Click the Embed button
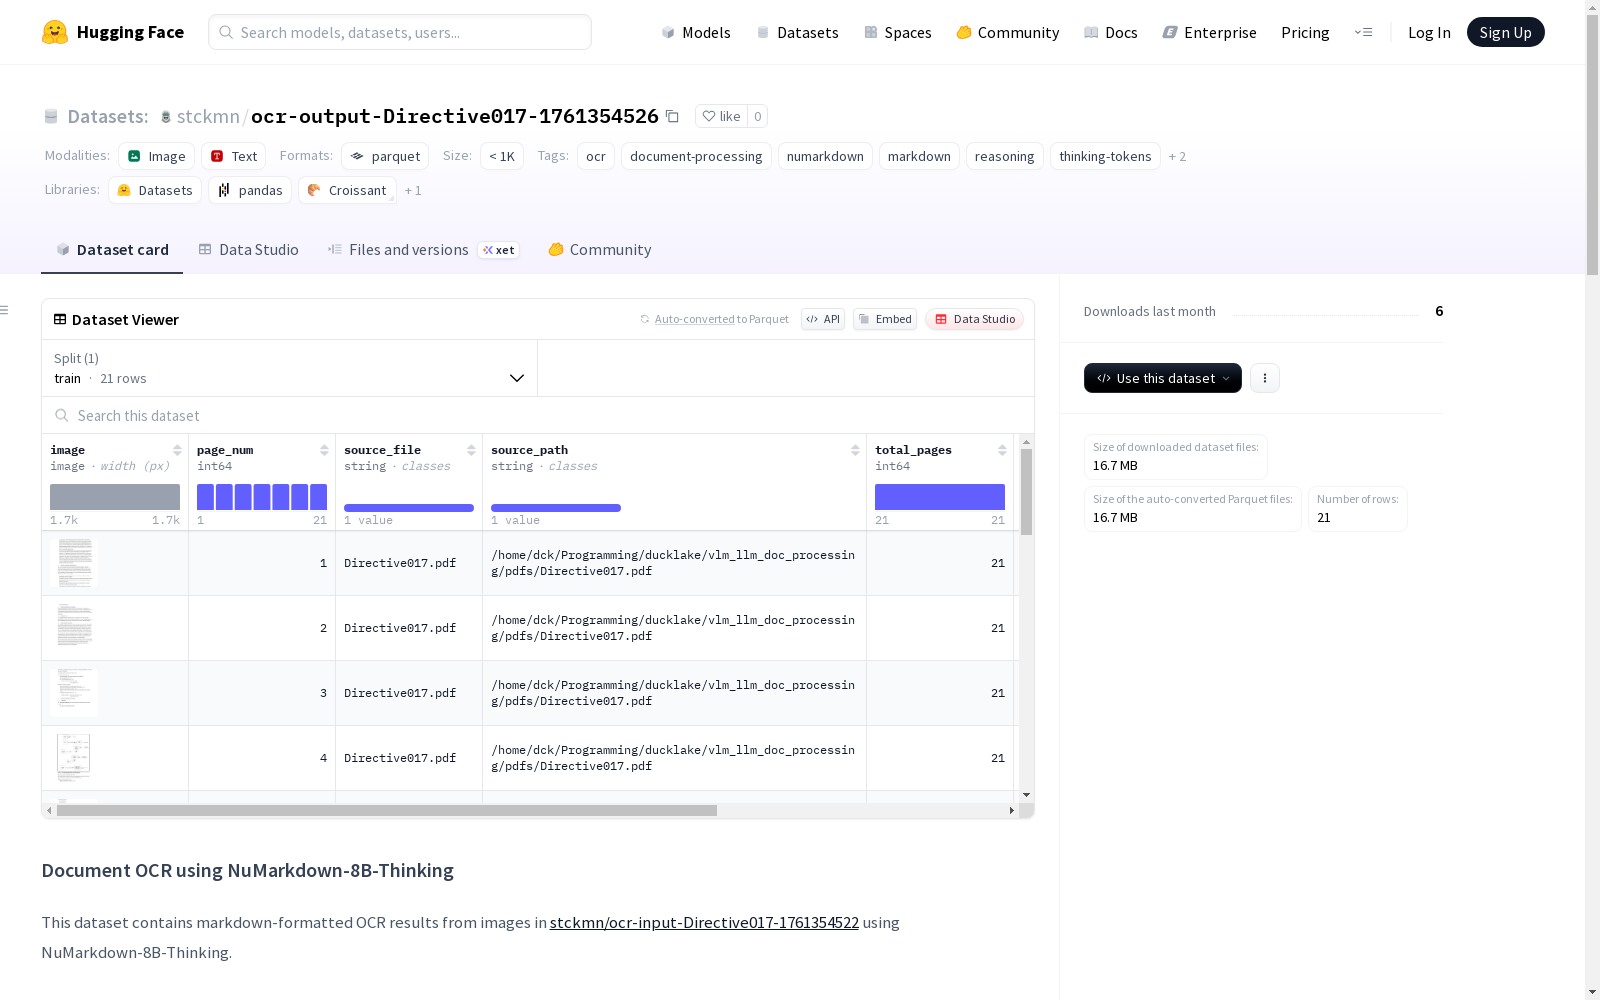The image size is (1600, 1000). [885, 319]
